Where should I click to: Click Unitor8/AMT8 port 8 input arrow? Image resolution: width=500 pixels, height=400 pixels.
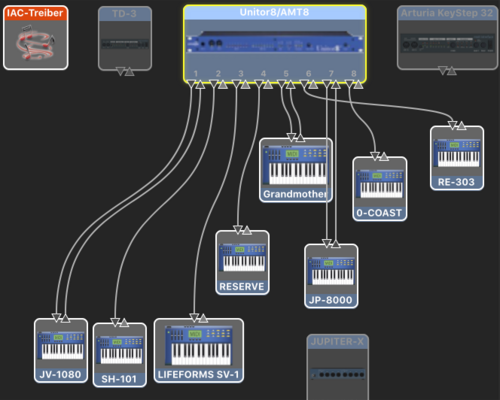coord(358,84)
